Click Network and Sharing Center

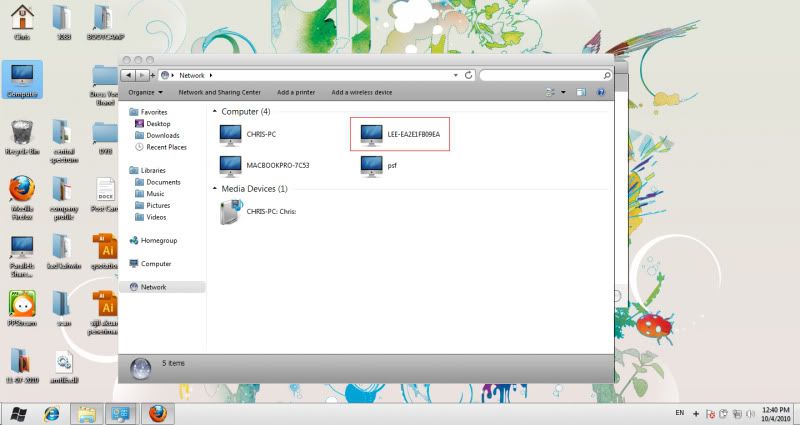coord(222,92)
